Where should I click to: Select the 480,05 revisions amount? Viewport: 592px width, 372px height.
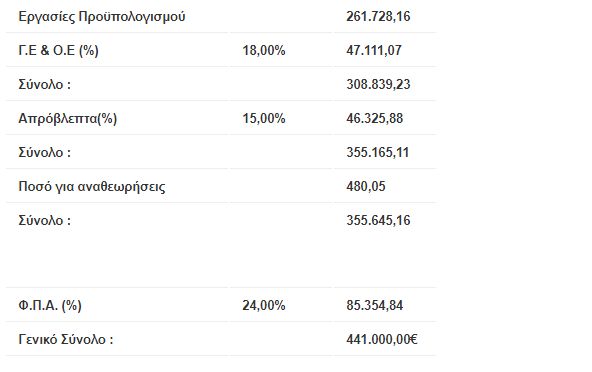[x=366, y=187]
